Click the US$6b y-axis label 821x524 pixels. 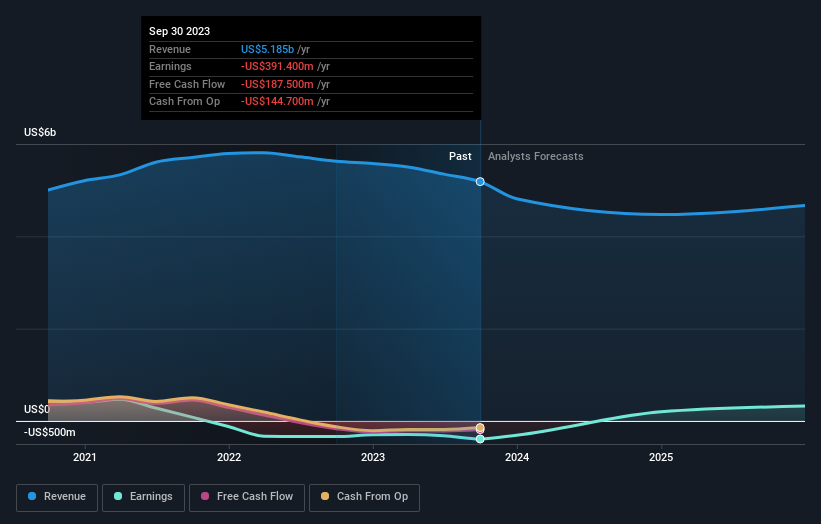pyautogui.click(x=40, y=132)
